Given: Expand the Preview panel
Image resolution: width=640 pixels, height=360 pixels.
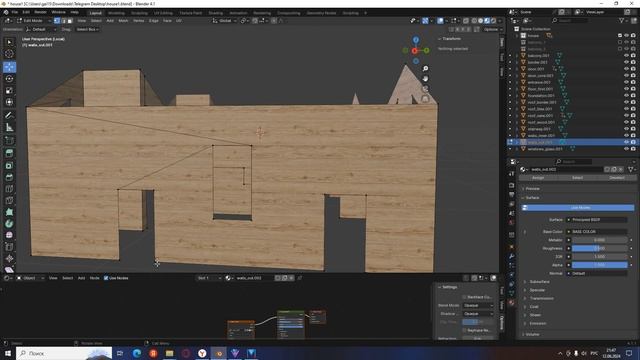Looking at the screenshot, I should coord(533,189).
